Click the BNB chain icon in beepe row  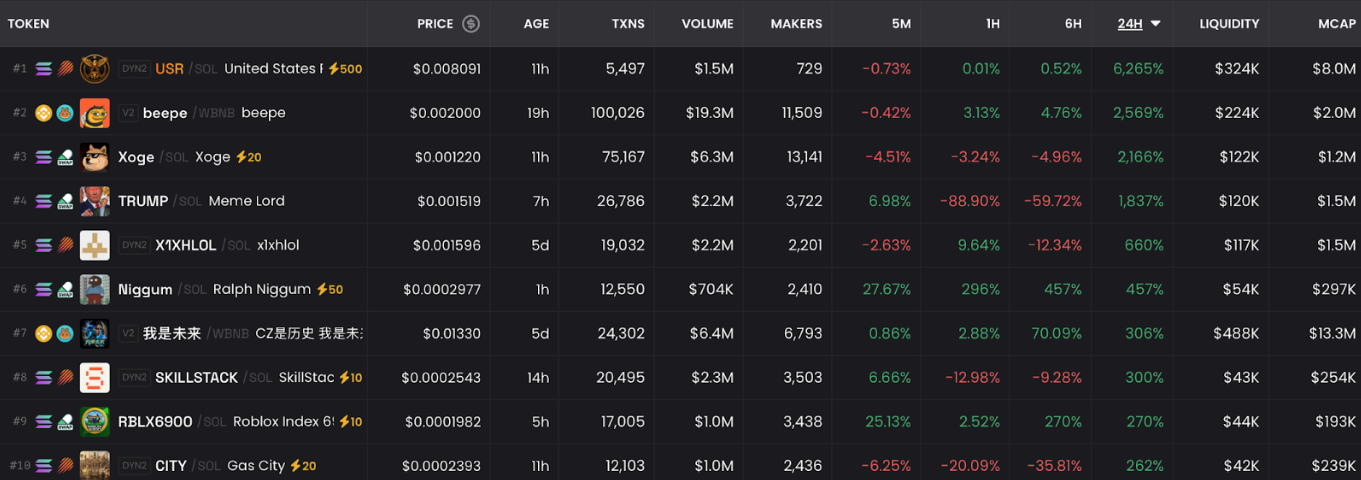coord(44,113)
